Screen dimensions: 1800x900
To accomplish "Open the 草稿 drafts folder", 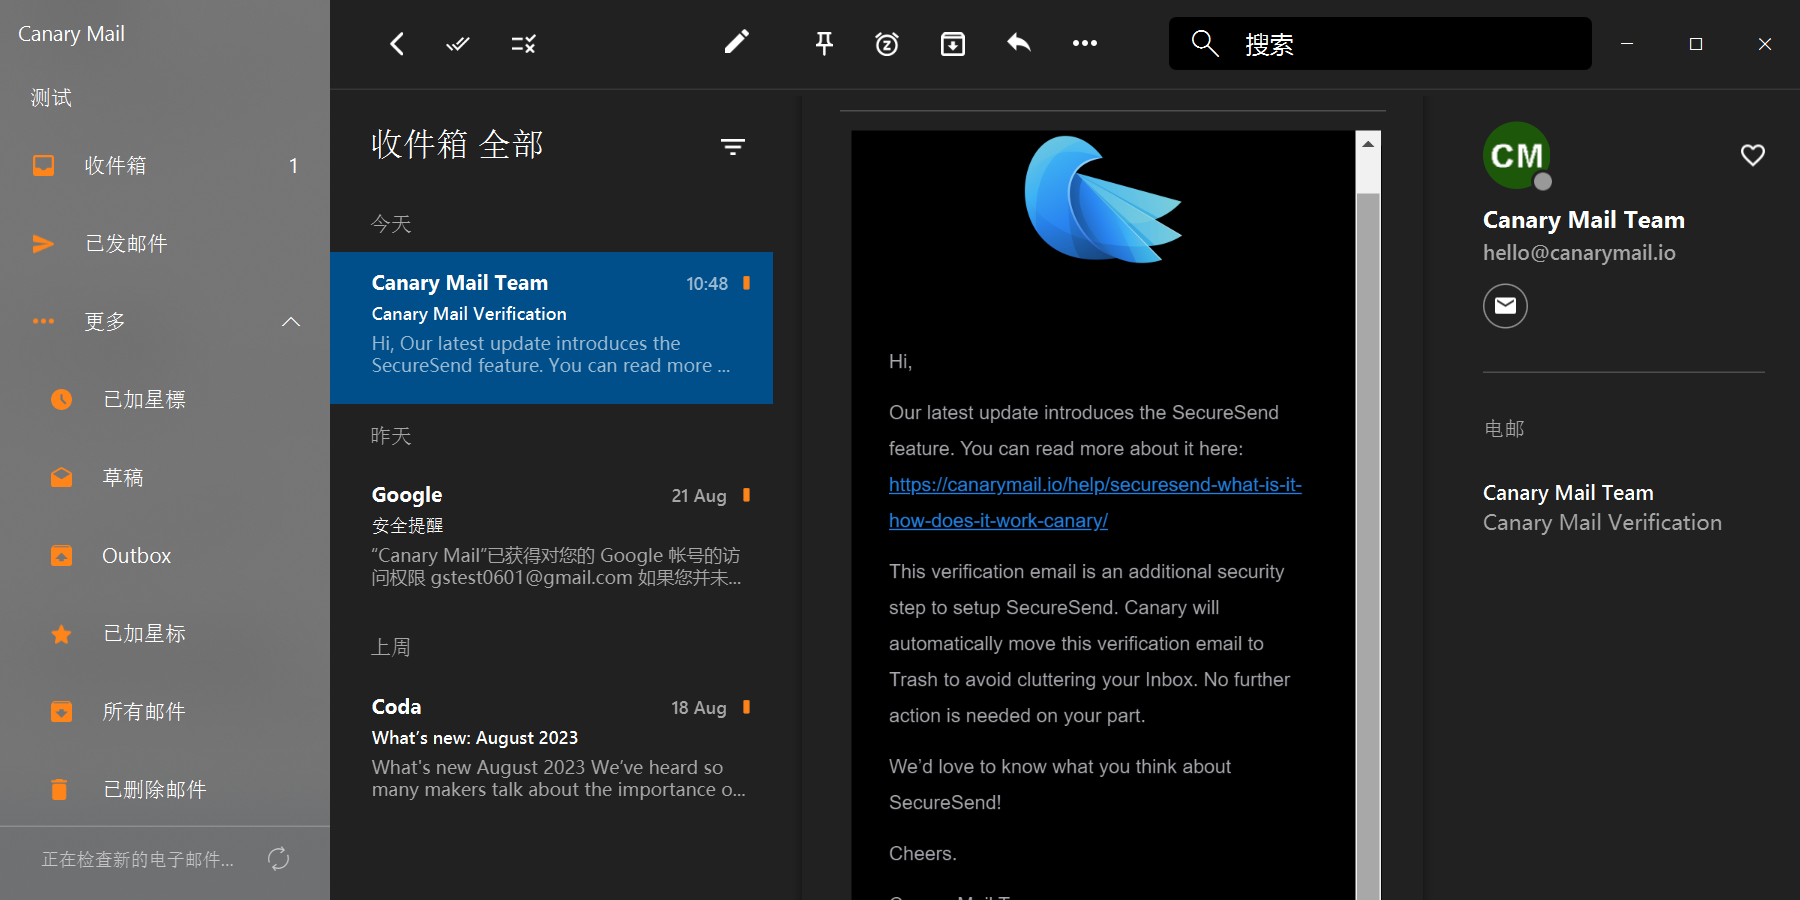I will (x=165, y=477).
